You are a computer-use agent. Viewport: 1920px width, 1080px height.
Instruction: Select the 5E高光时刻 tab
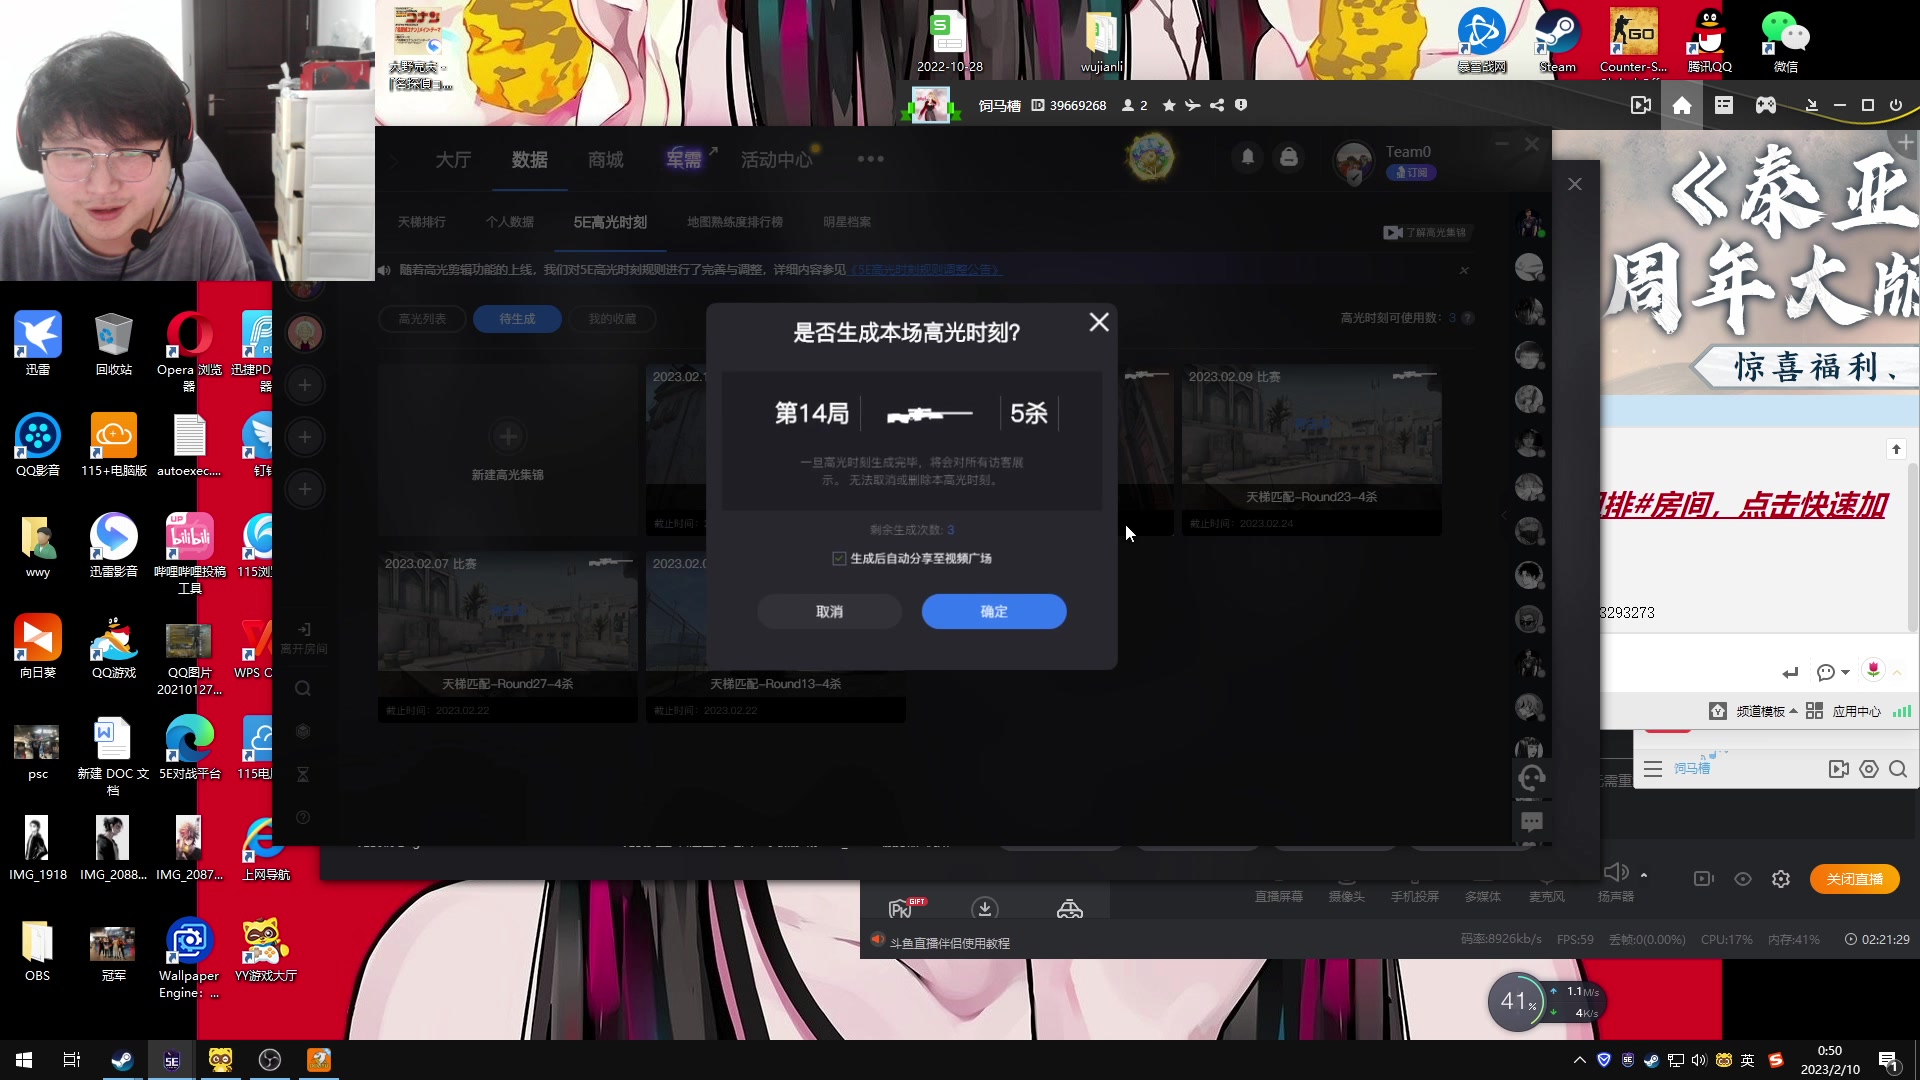609,222
